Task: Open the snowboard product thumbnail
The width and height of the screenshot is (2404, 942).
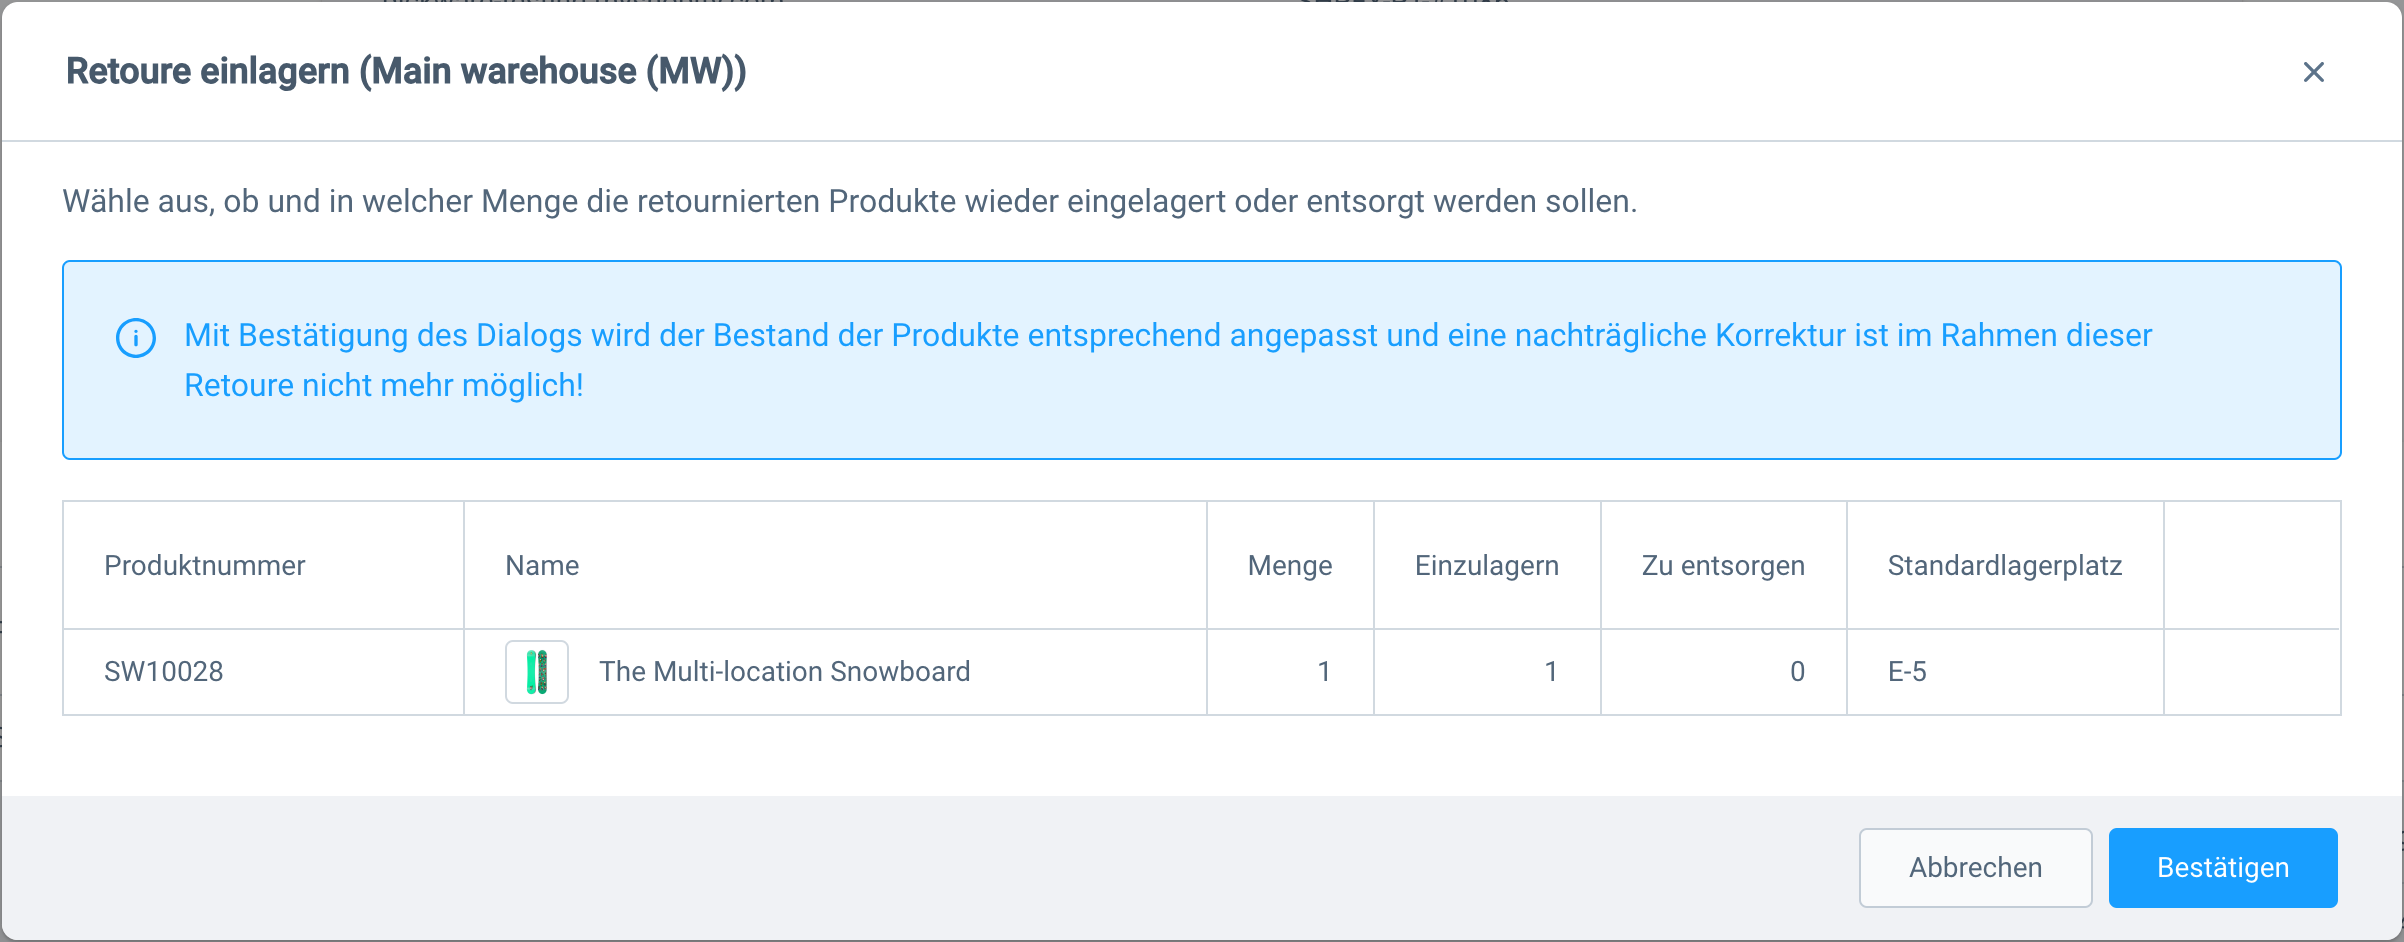Action: pos(536,671)
